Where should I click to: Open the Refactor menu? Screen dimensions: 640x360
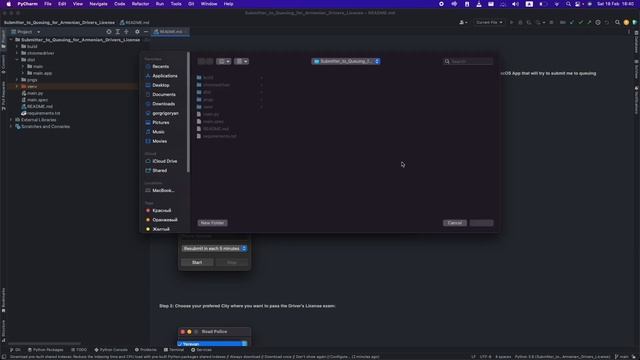tap(140, 4)
